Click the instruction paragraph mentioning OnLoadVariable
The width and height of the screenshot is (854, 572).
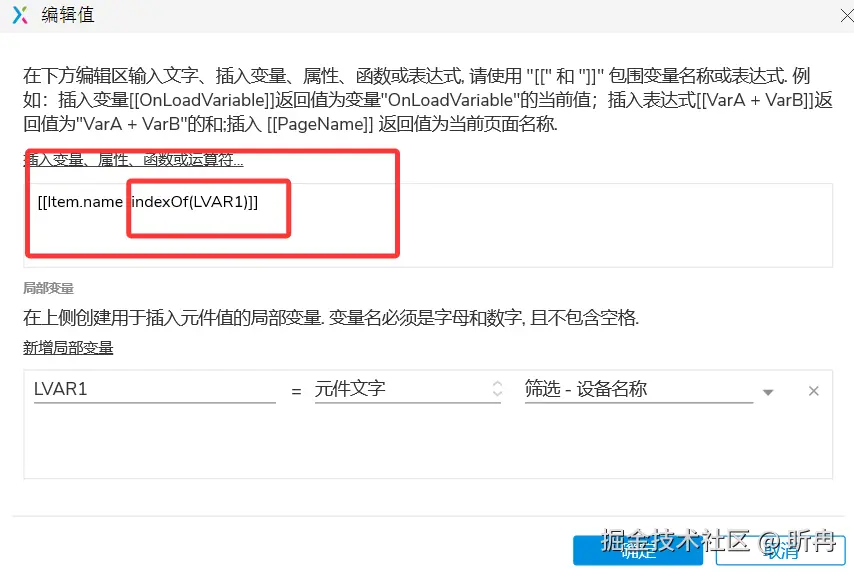(x=428, y=100)
